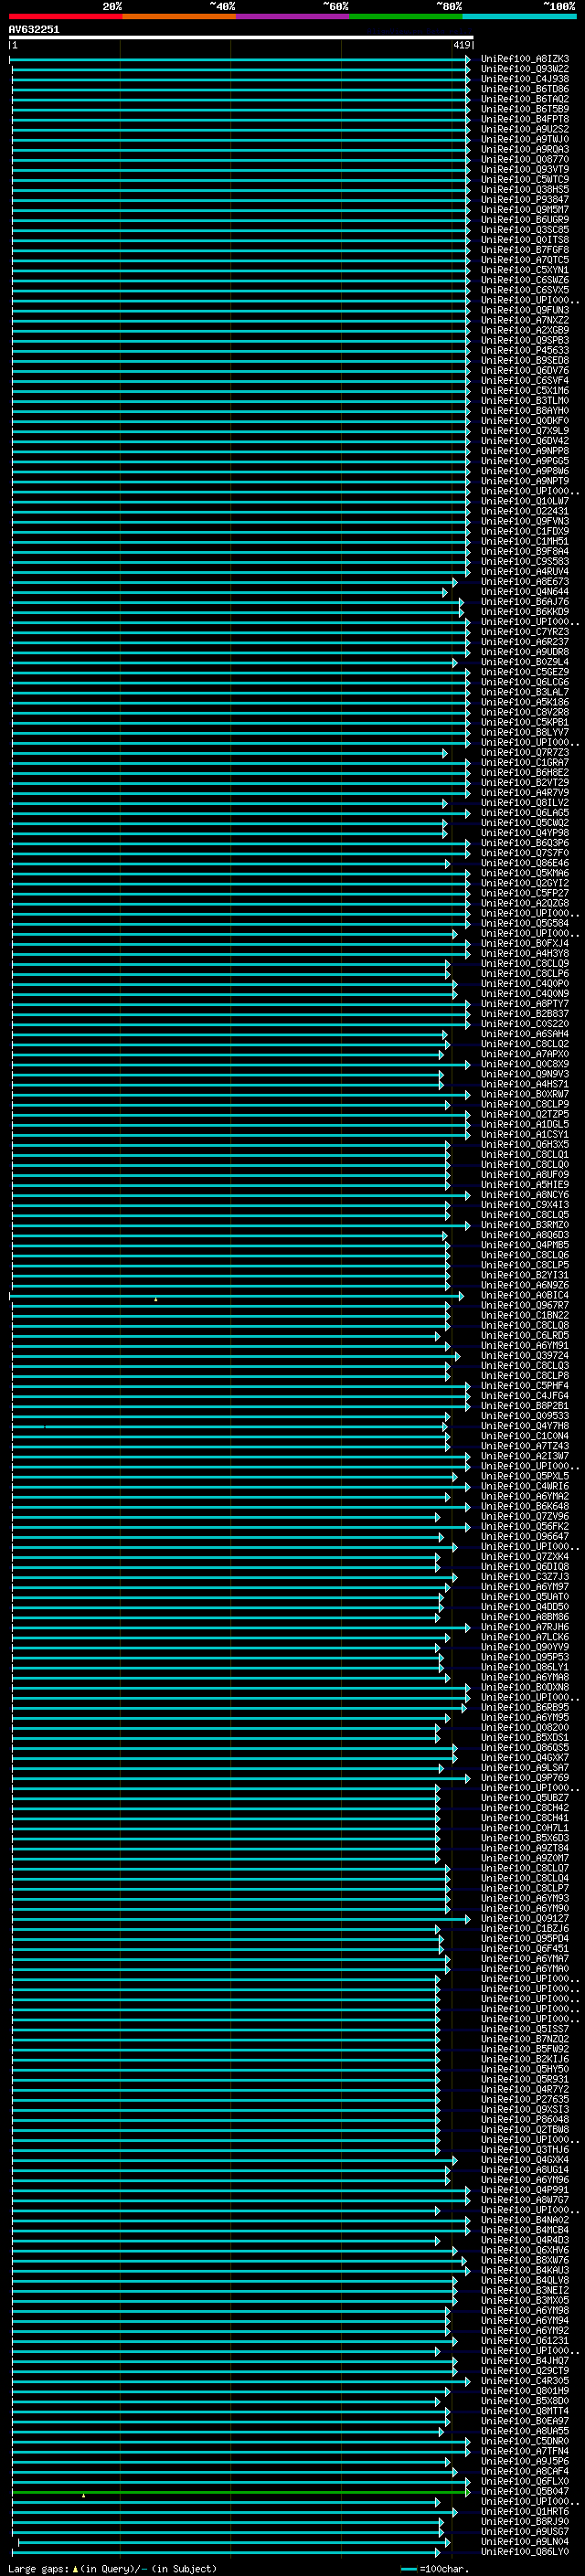
Task: Select the UniRef100_Q08770 label
Action: point(524,159)
